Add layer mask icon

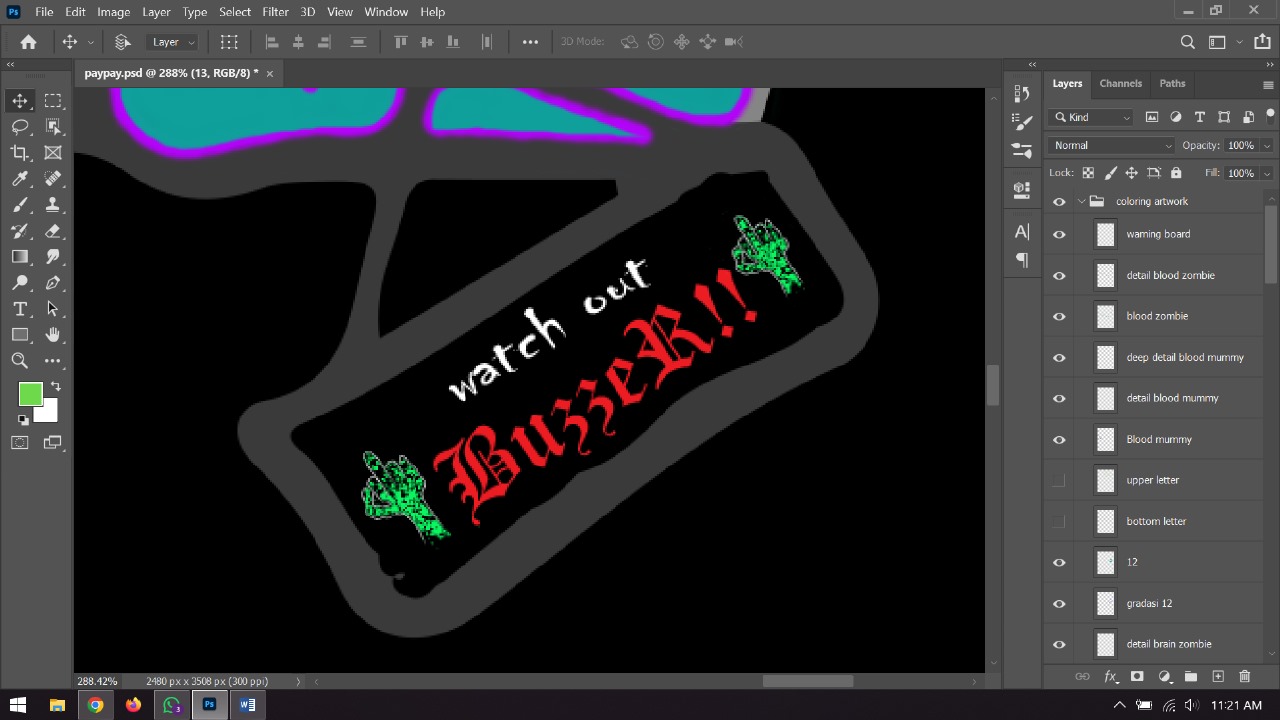[1137, 677]
